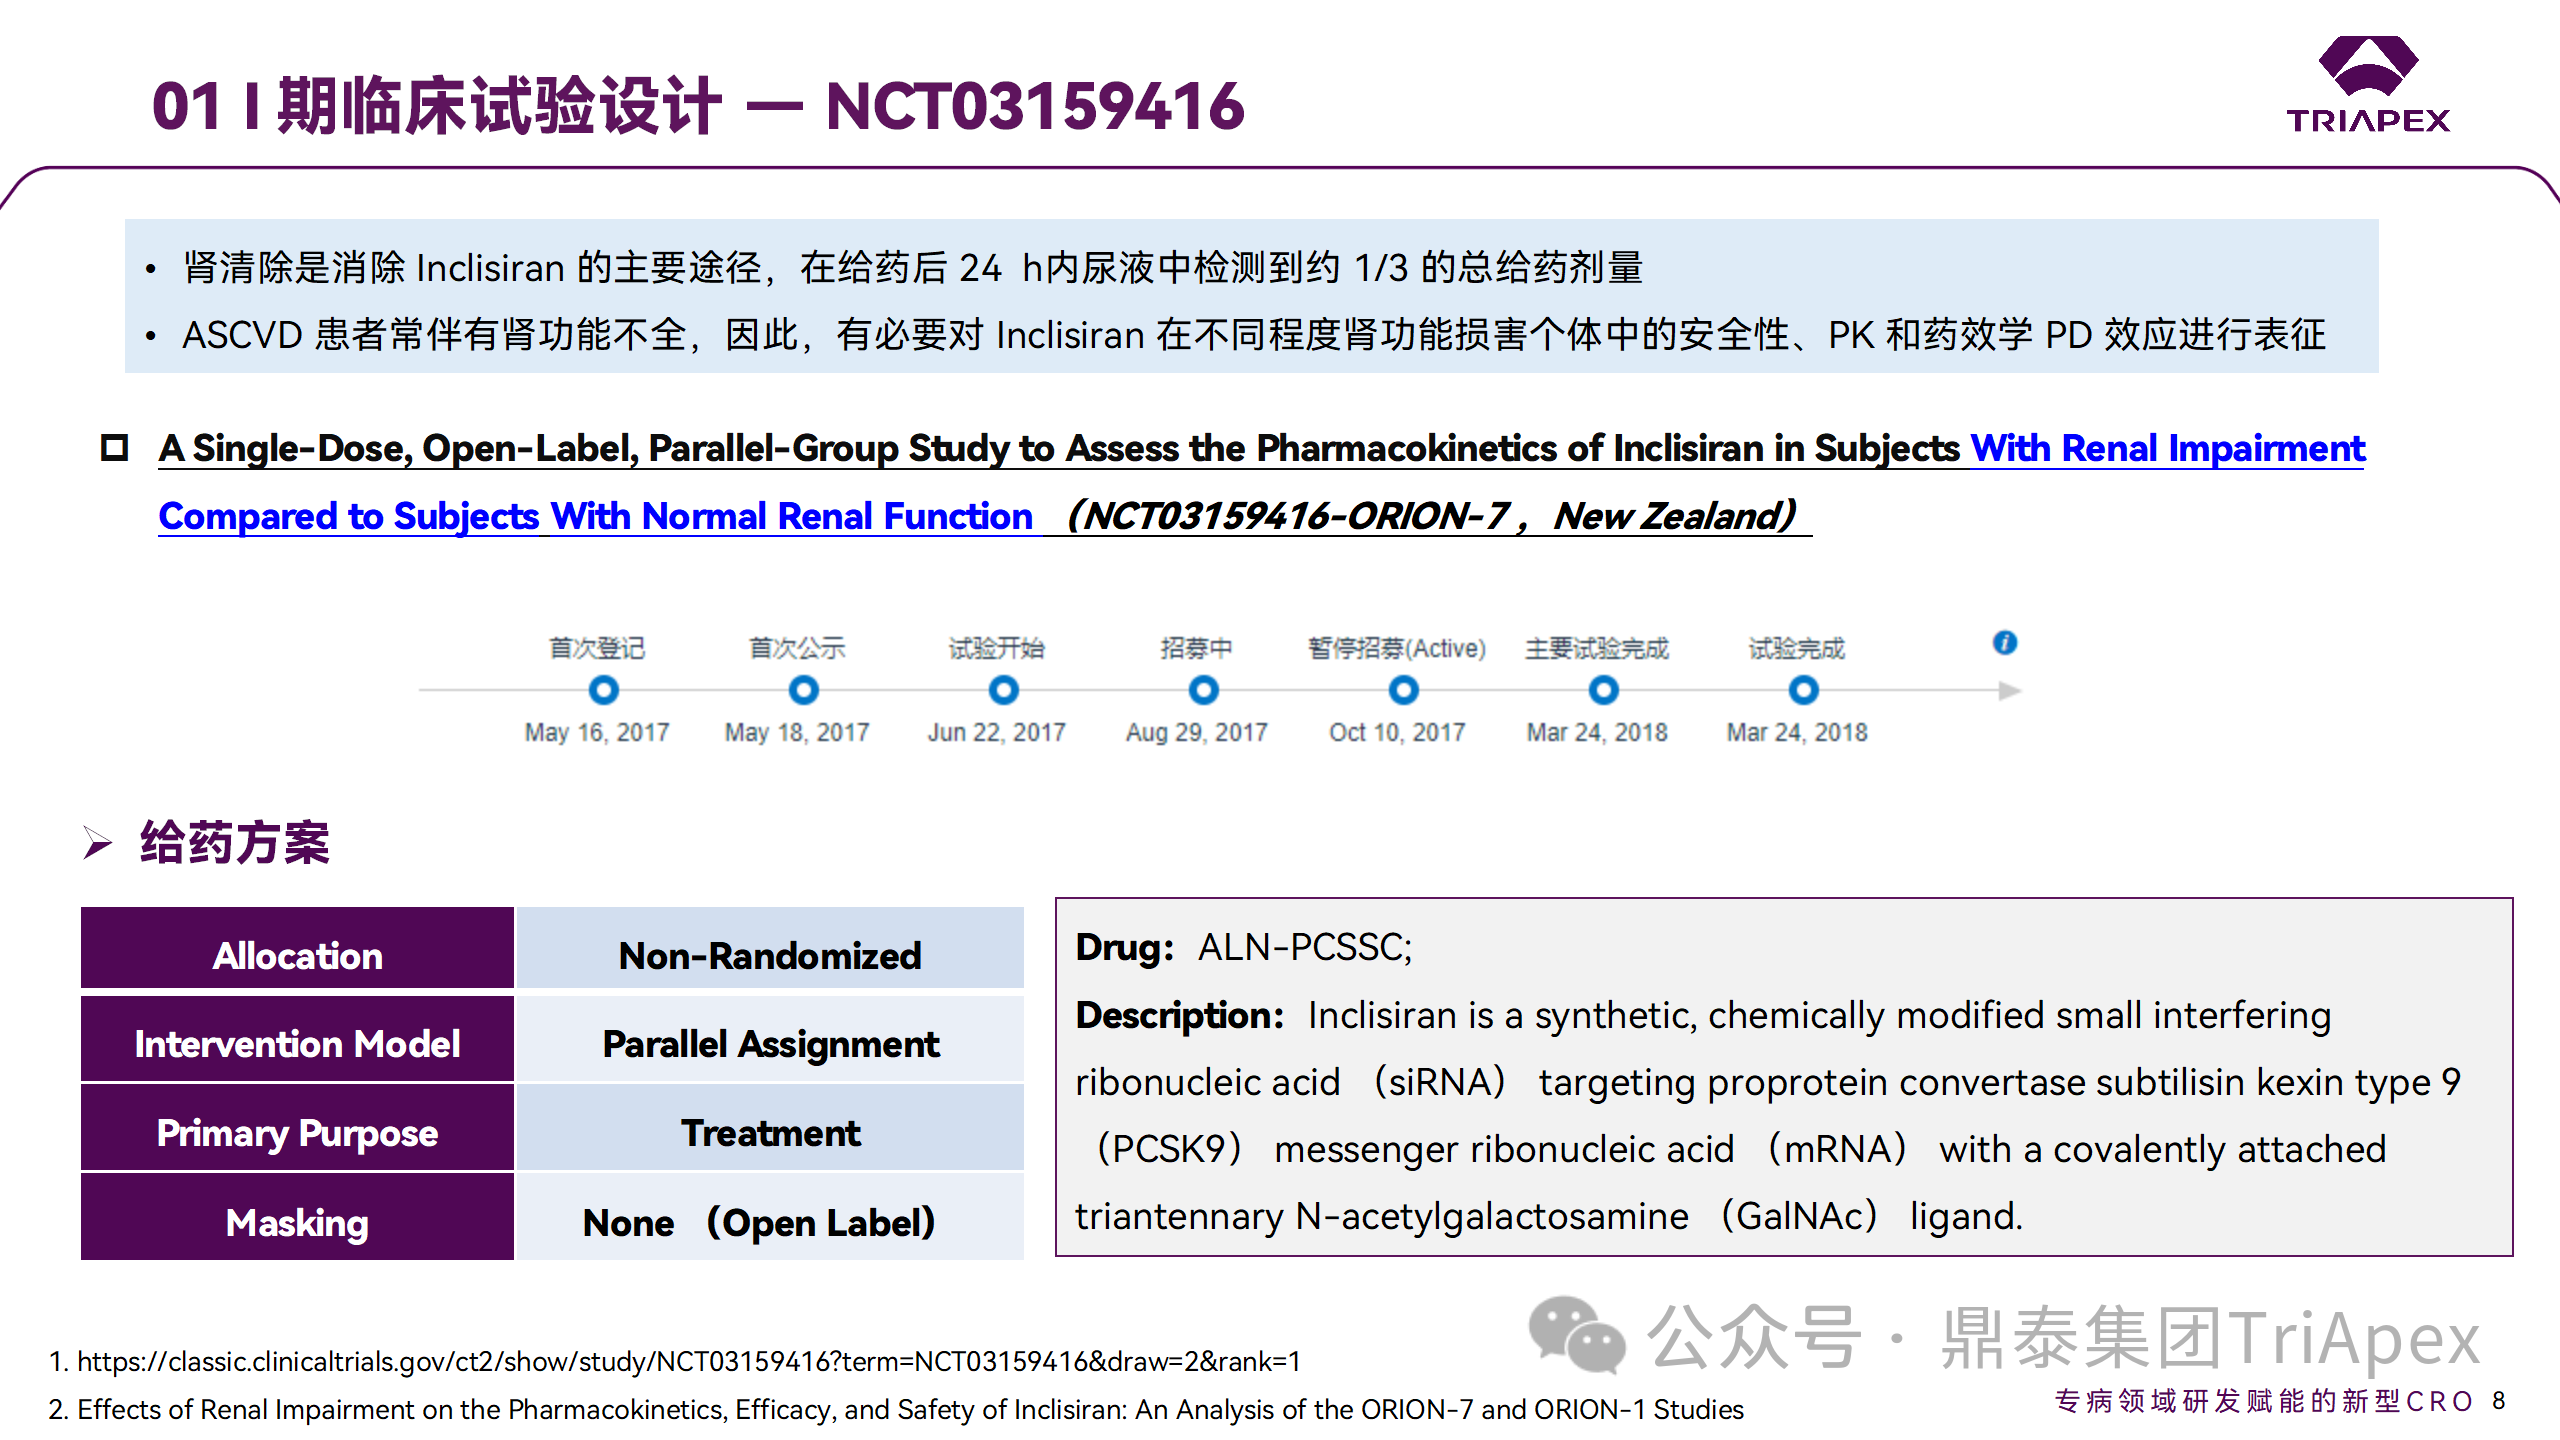Select the Oct 10, 2017 暂停招募 marker

[x=1403, y=690]
